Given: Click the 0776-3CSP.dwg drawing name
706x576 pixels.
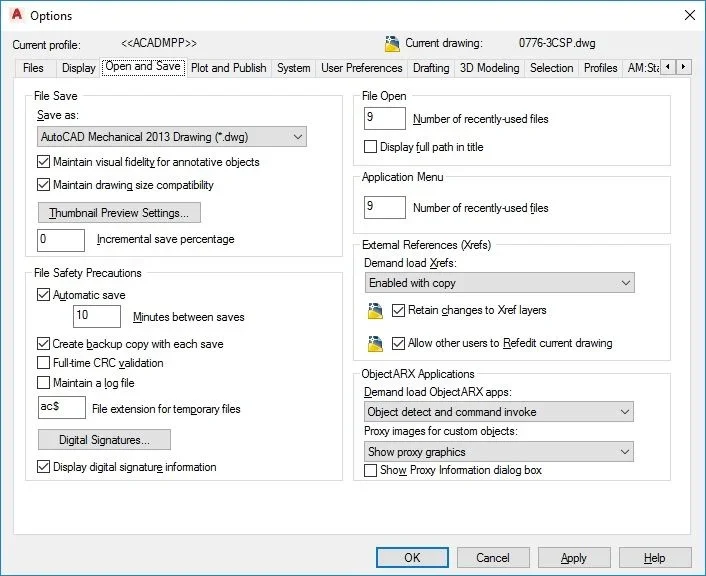Looking at the screenshot, I should [557, 43].
